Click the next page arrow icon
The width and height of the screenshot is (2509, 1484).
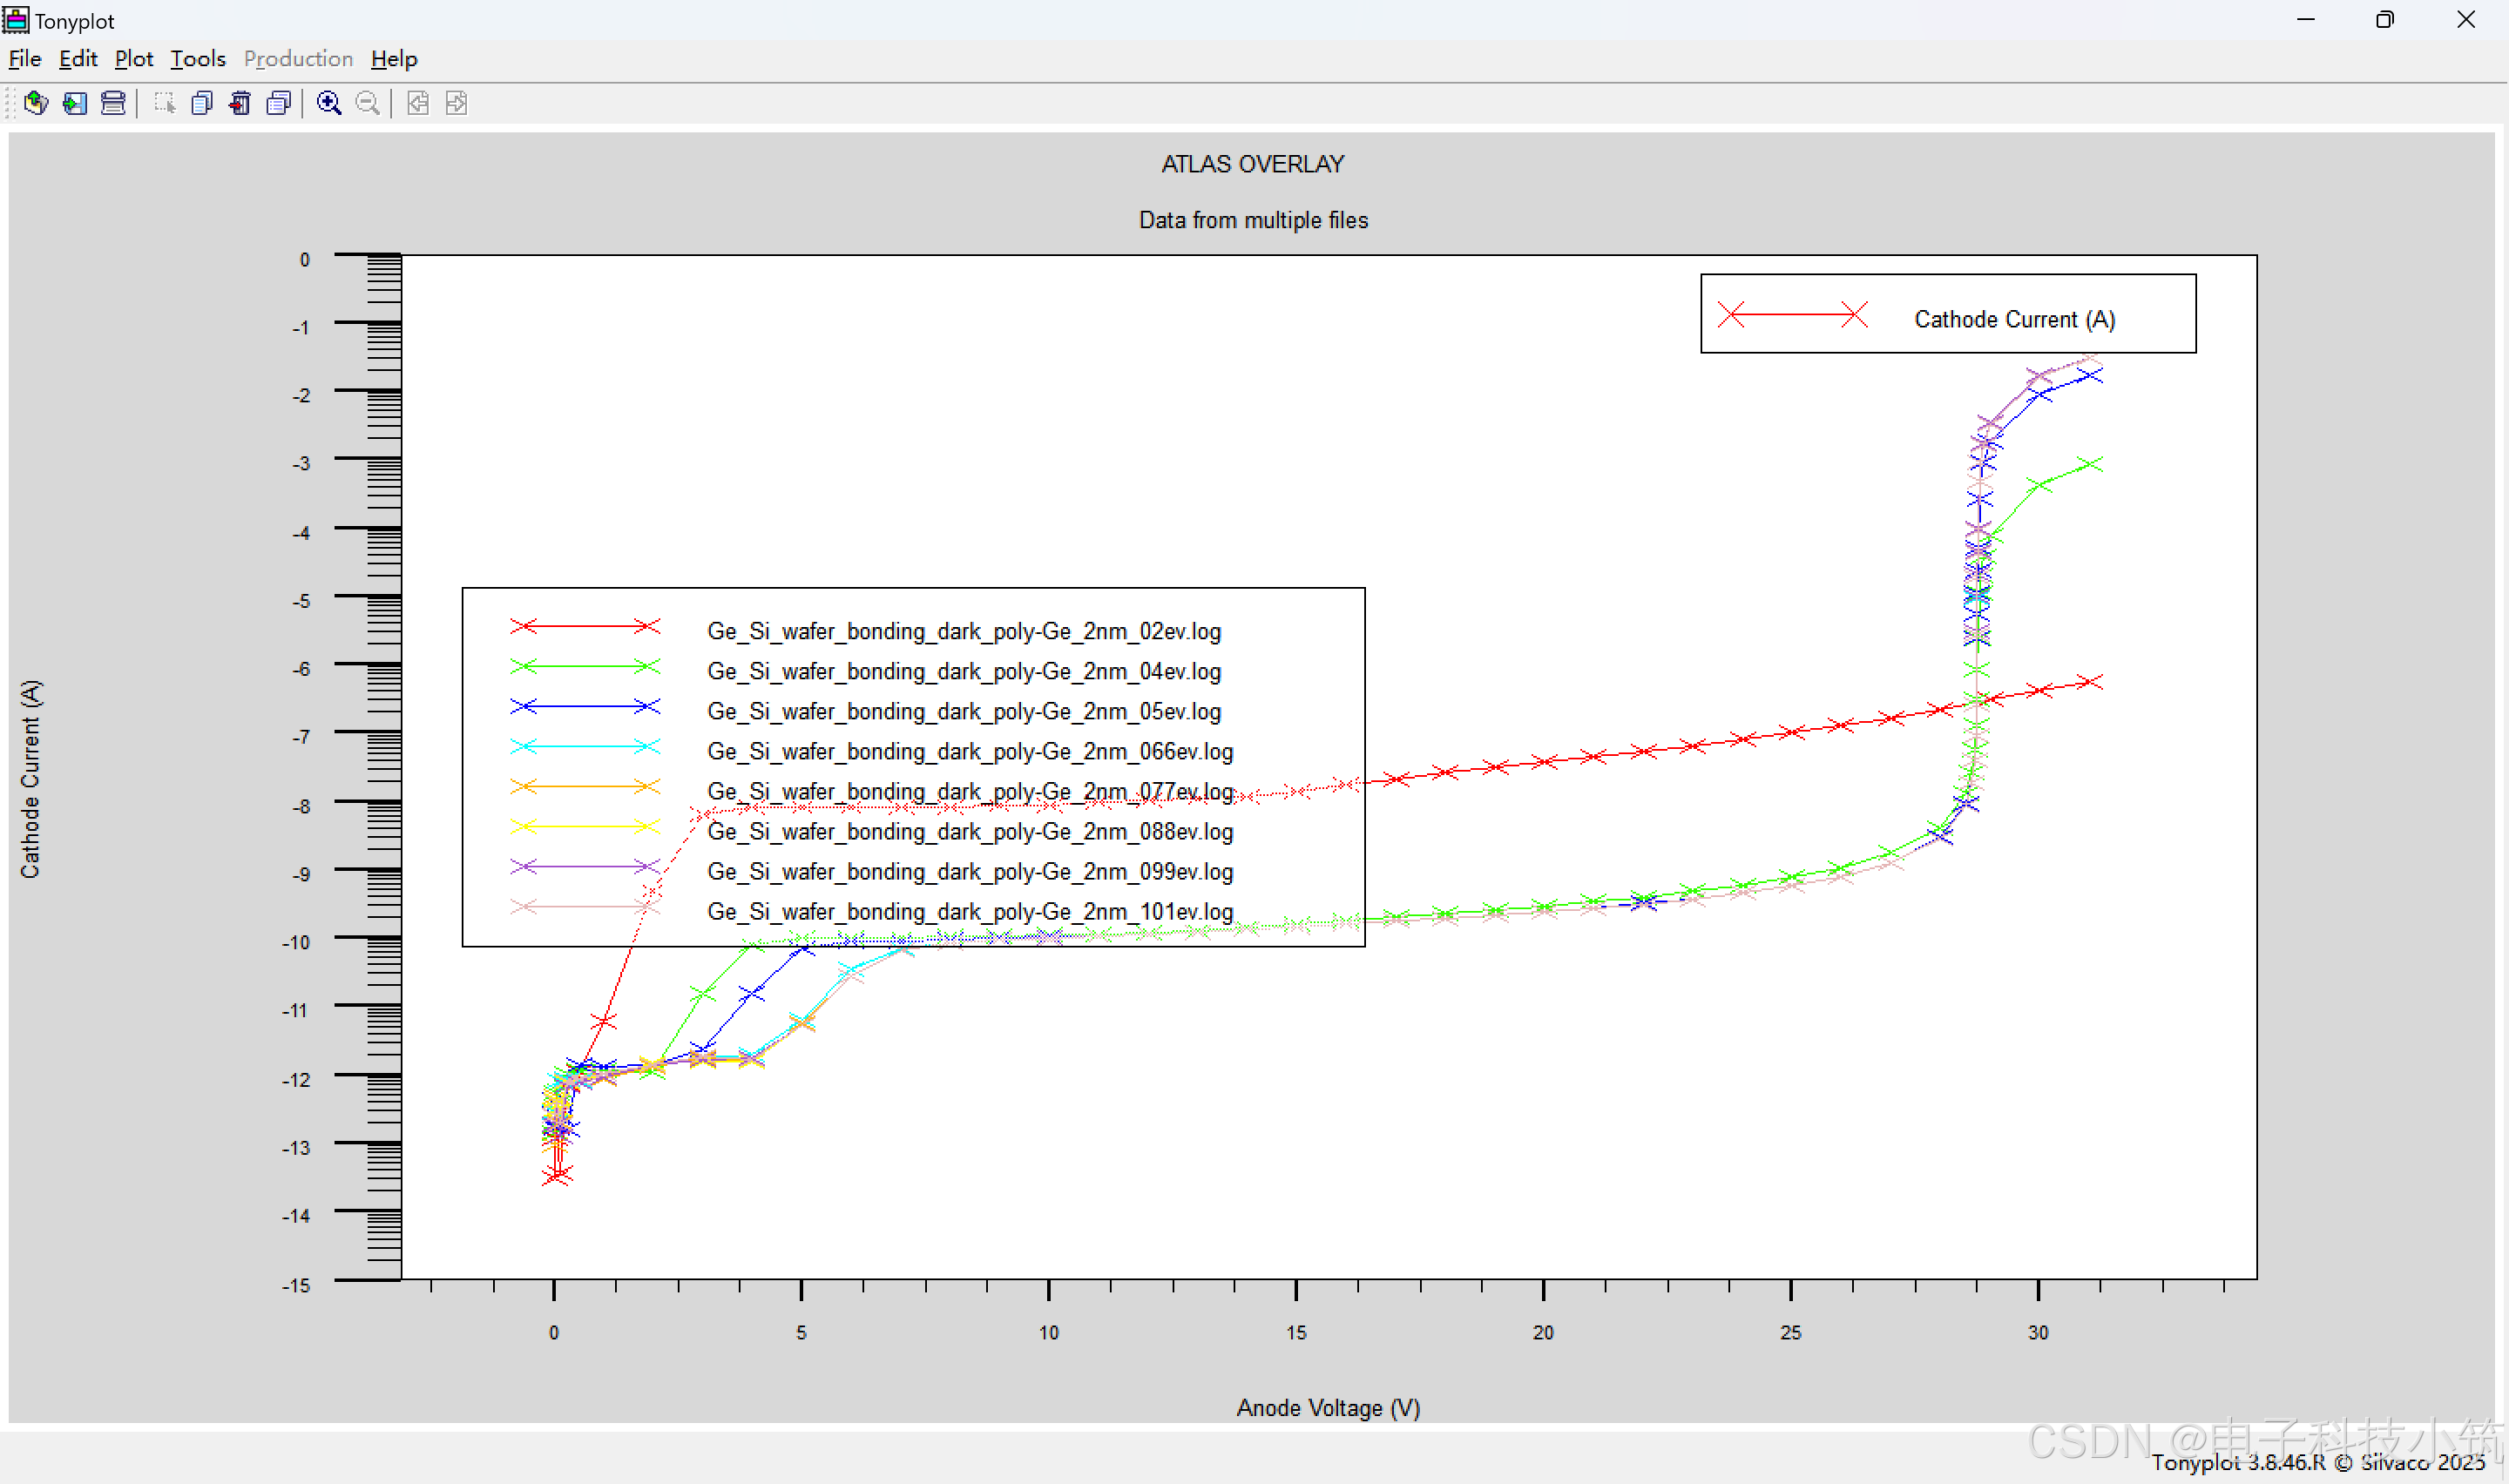(x=456, y=103)
